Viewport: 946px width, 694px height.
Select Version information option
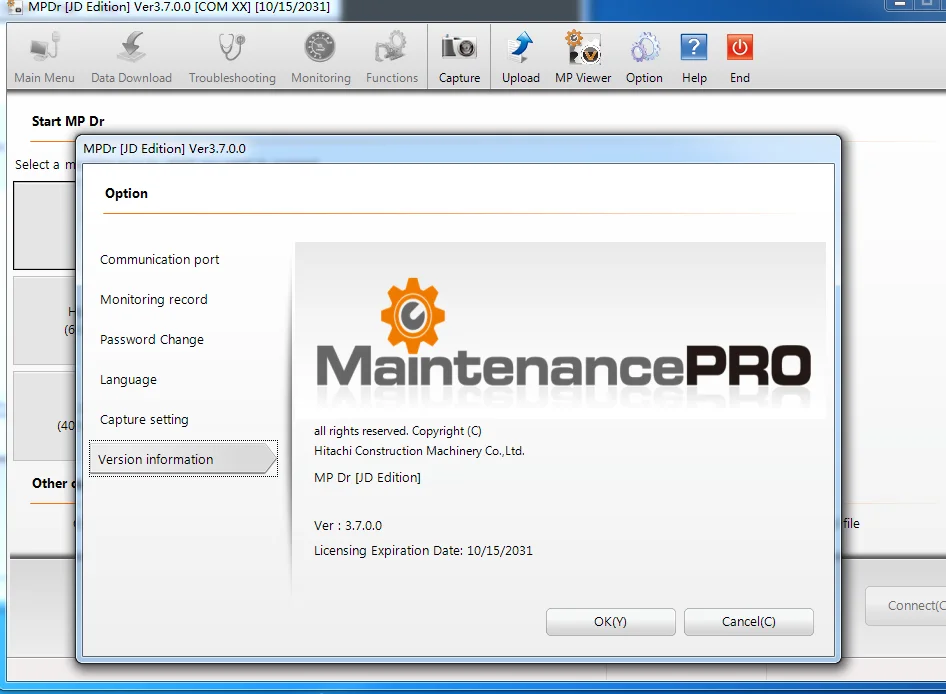183,459
